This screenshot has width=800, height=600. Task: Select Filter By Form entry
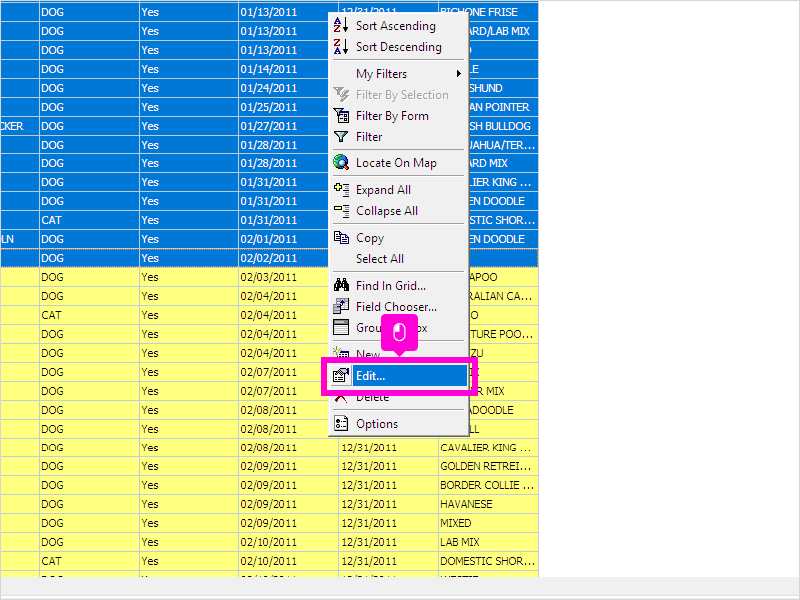pyautogui.click(x=392, y=116)
